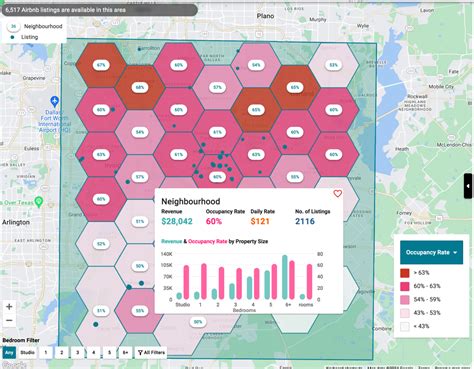Click the 43% - 53% legend swatch
Viewport: 474px width, 369px height.
[405, 313]
